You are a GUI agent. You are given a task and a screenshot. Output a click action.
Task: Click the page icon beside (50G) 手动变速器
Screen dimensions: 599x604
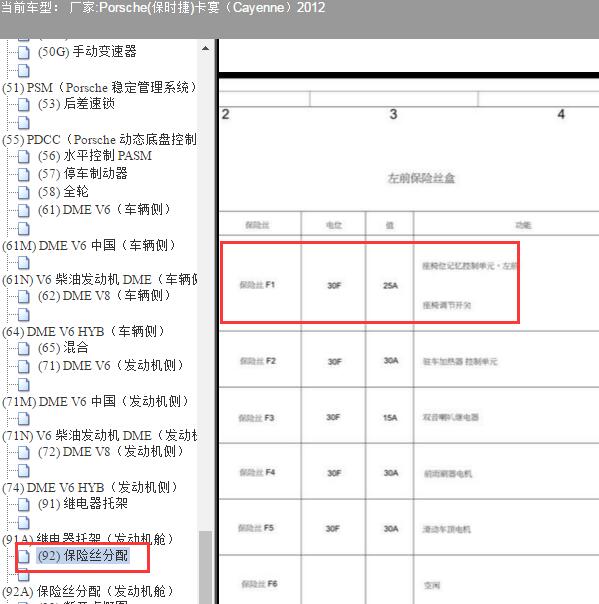(23, 52)
